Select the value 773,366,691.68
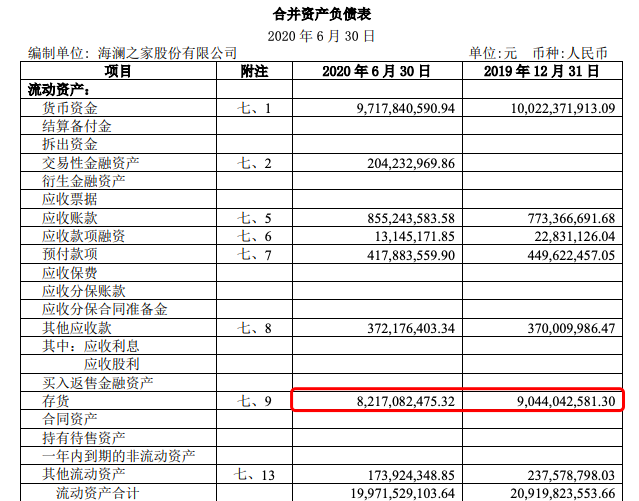This screenshot has height=501, width=639. (571, 218)
